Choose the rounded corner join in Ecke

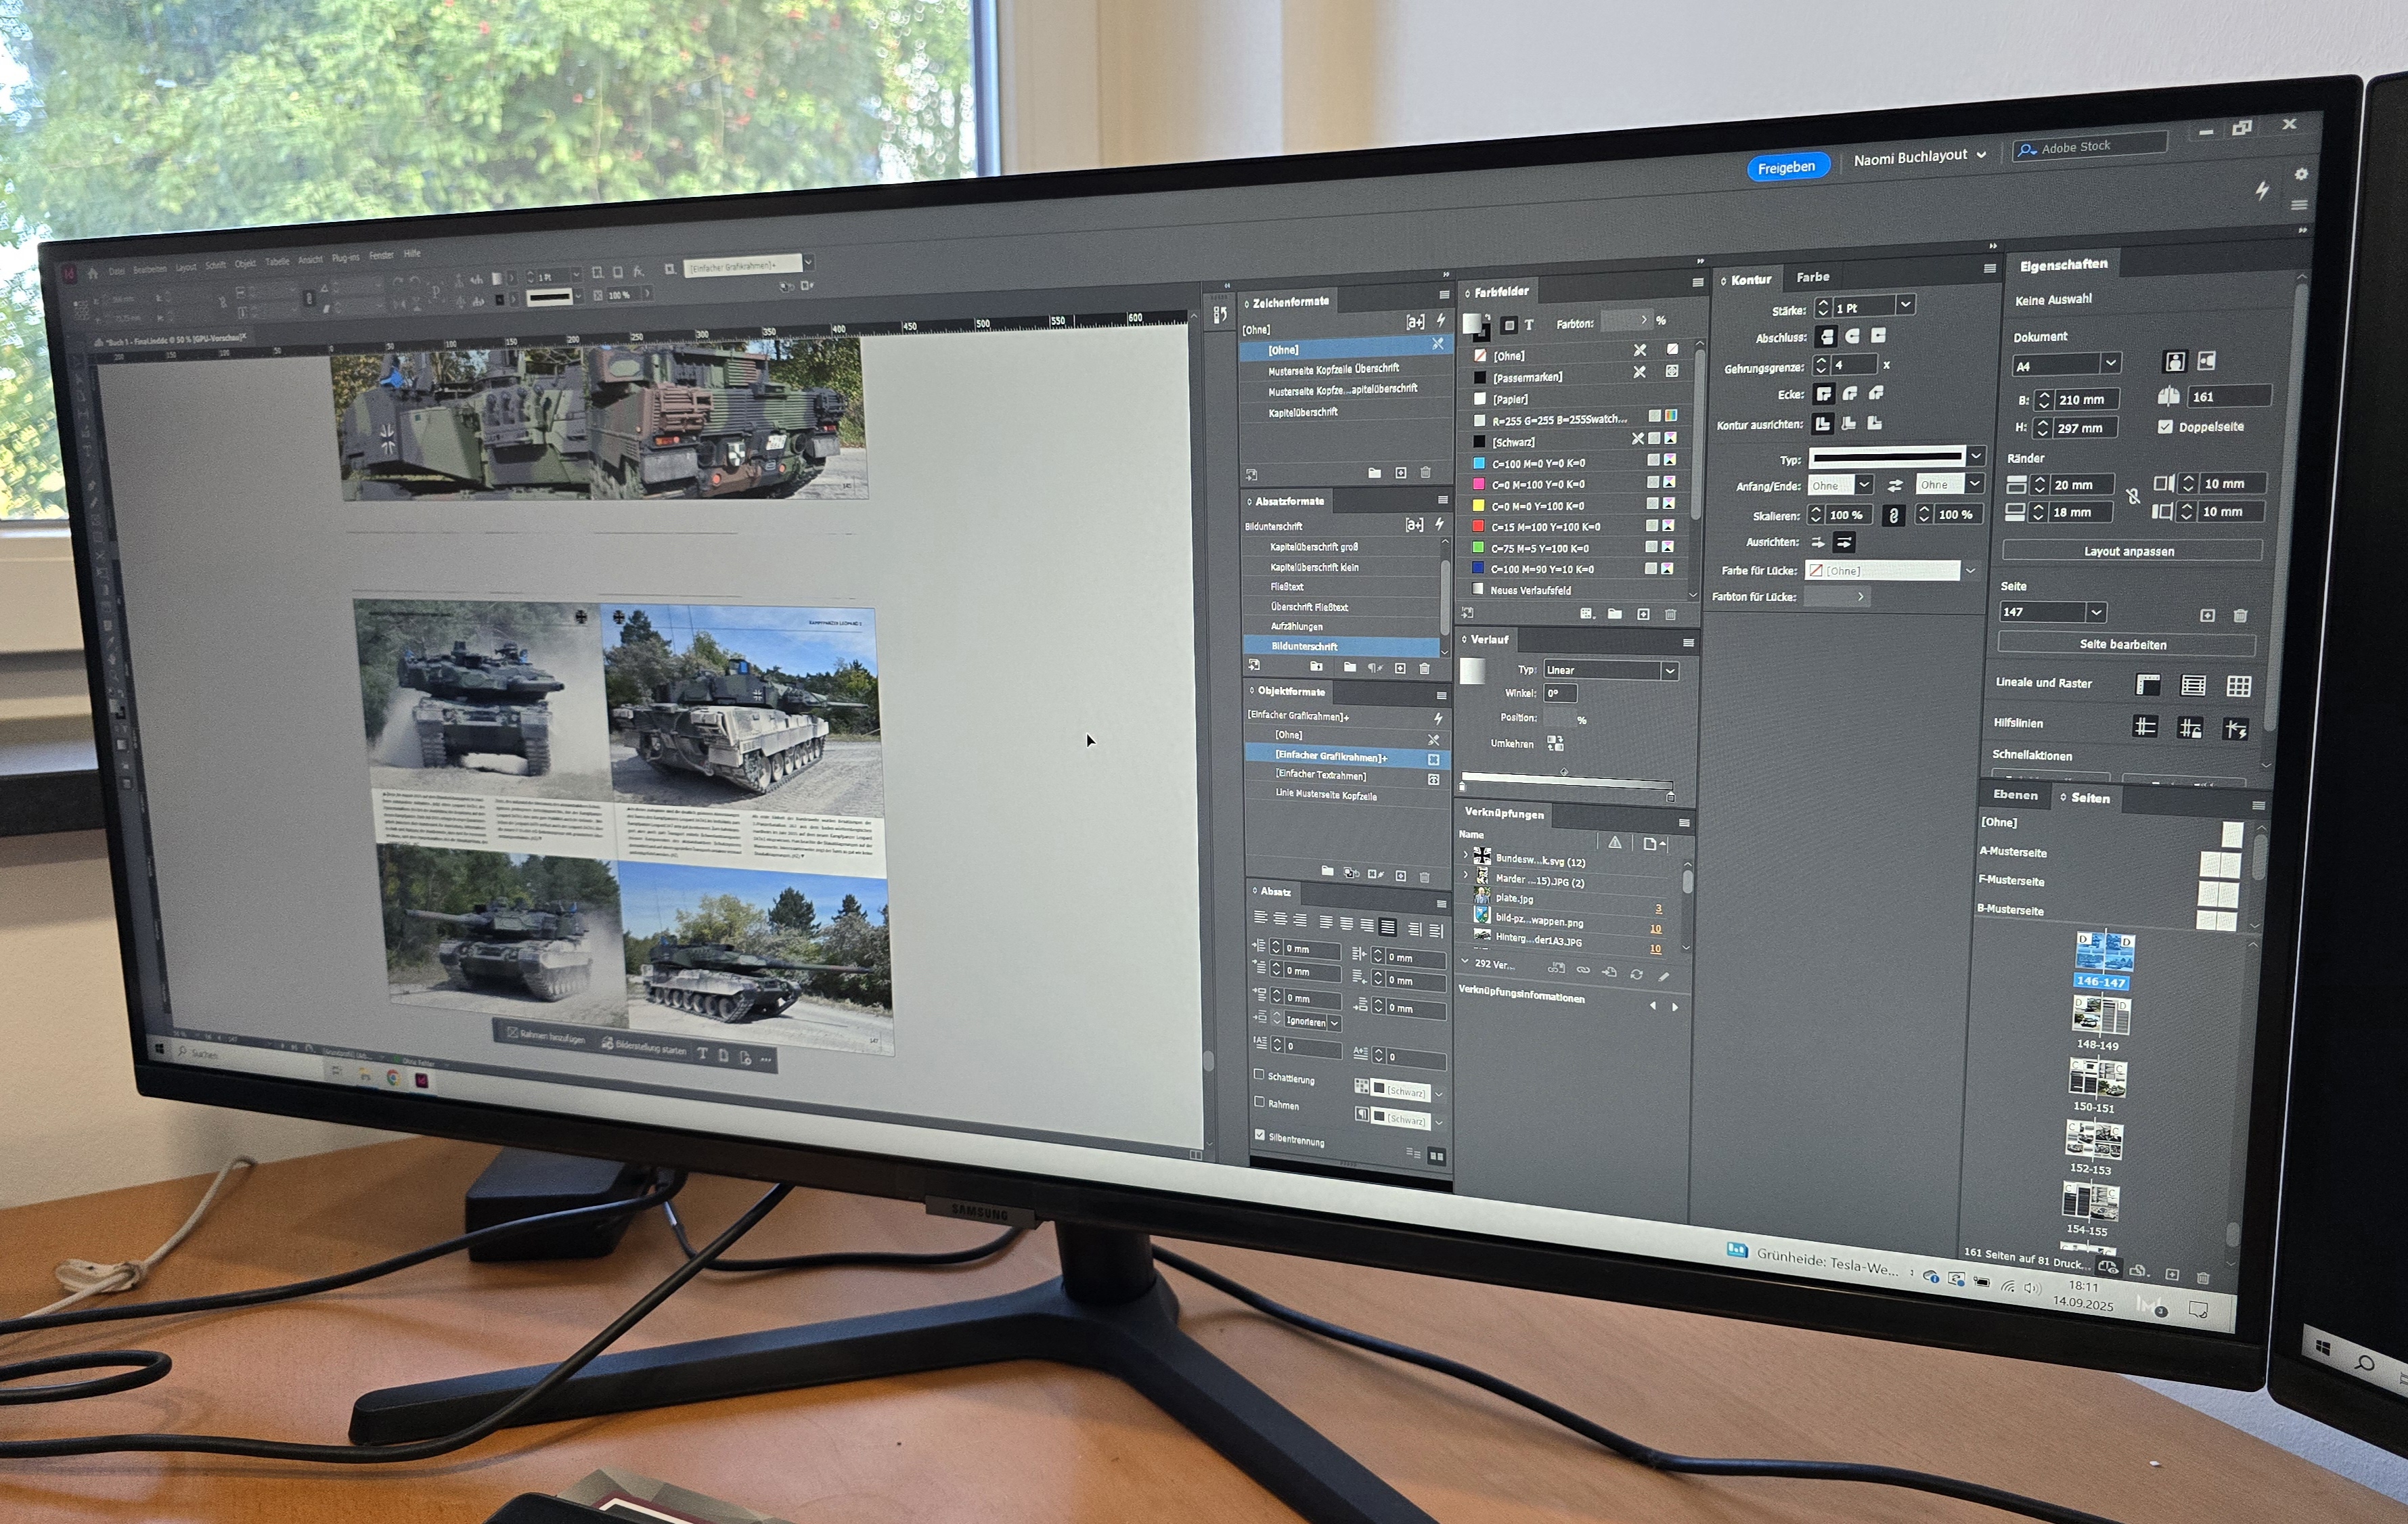pos(1850,393)
